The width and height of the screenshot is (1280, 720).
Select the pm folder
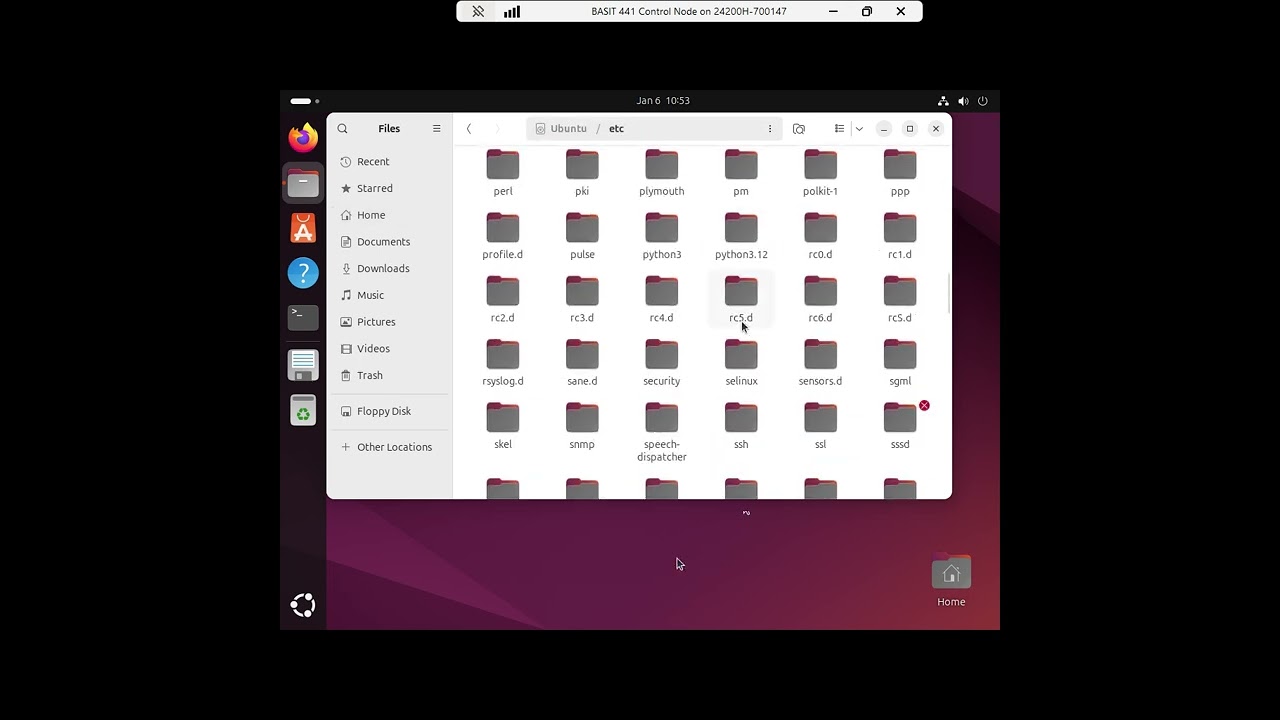741,173
